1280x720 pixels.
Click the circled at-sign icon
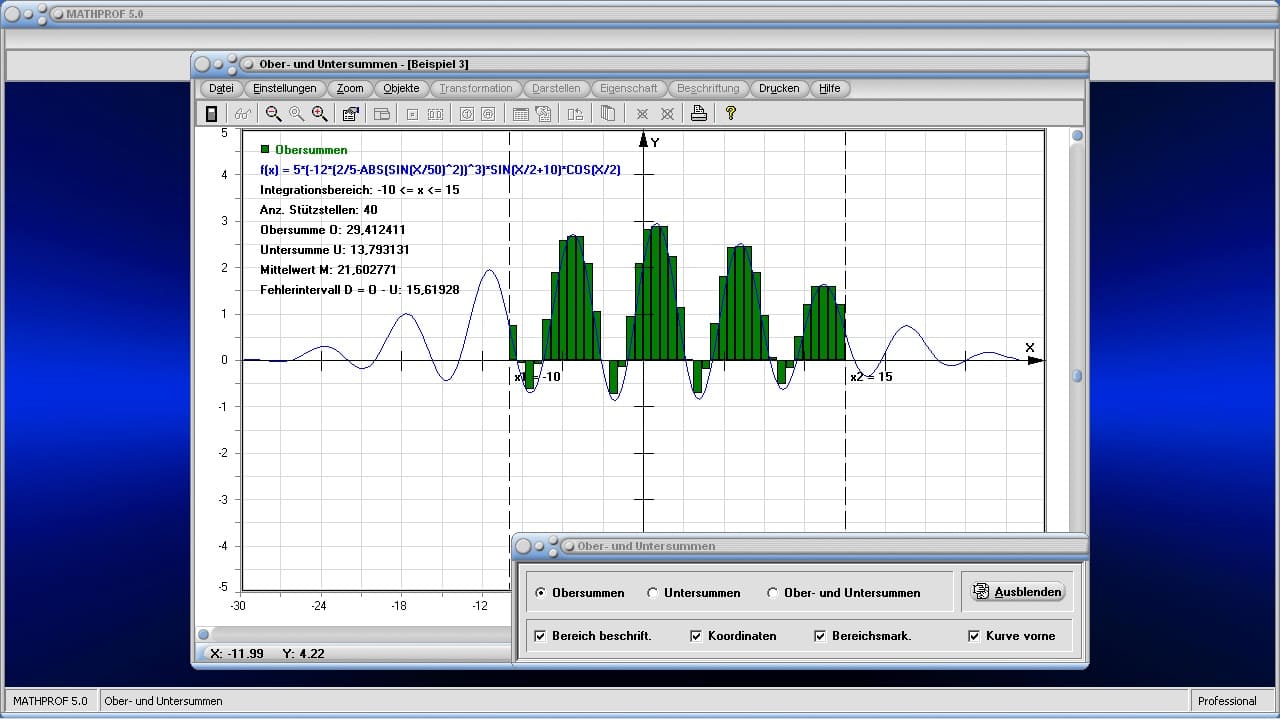click(x=488, y=114)
